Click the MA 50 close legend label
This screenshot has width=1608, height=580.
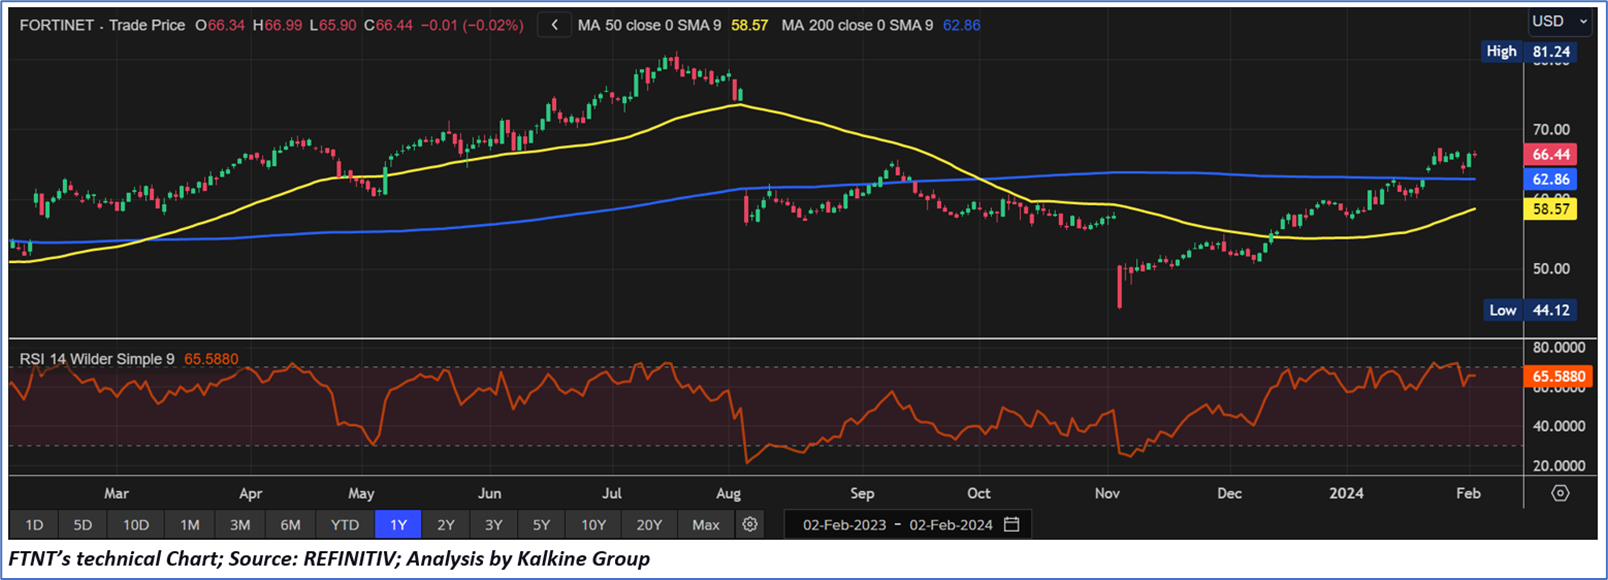pos(649,25)
